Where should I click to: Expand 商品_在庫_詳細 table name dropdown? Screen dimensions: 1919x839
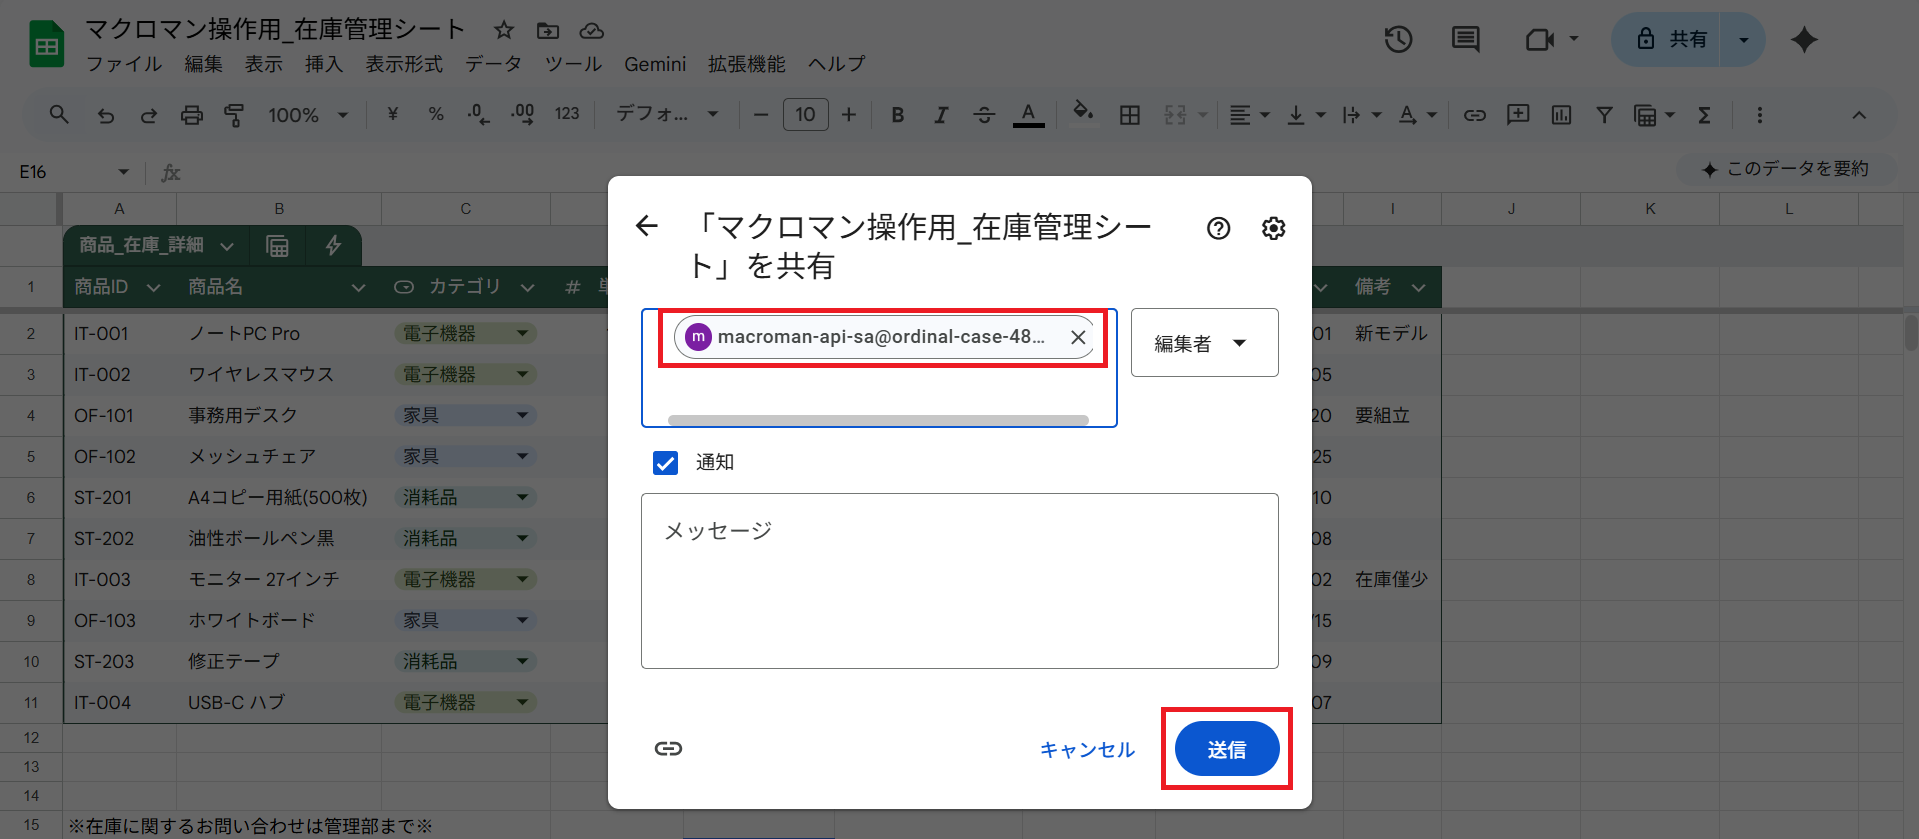[227, 246]
